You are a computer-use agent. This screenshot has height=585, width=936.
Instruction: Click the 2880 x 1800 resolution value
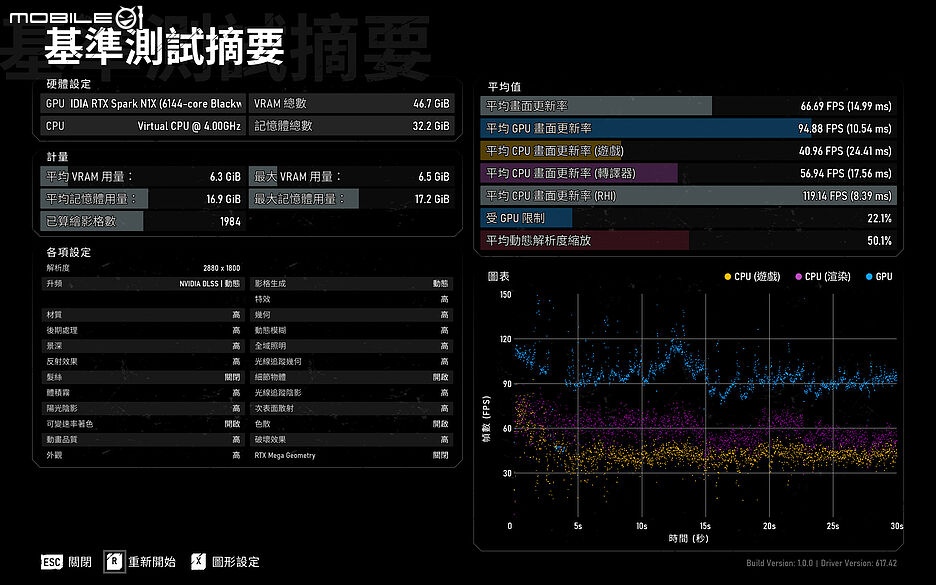221,268
